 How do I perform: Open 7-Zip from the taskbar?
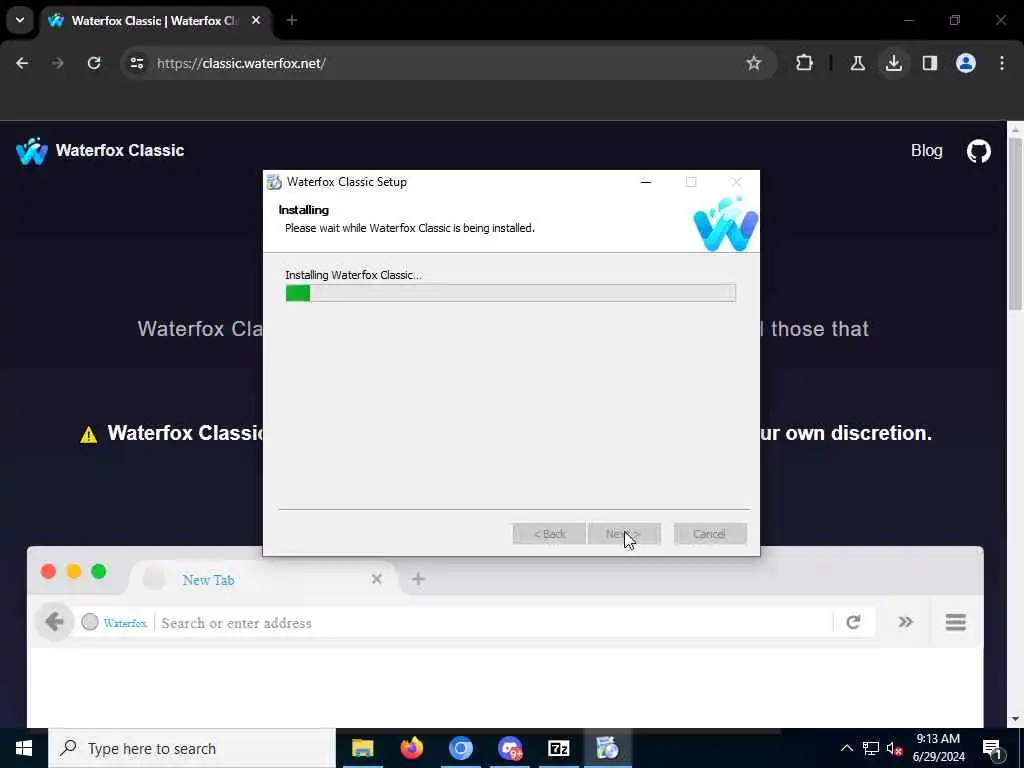559,748
